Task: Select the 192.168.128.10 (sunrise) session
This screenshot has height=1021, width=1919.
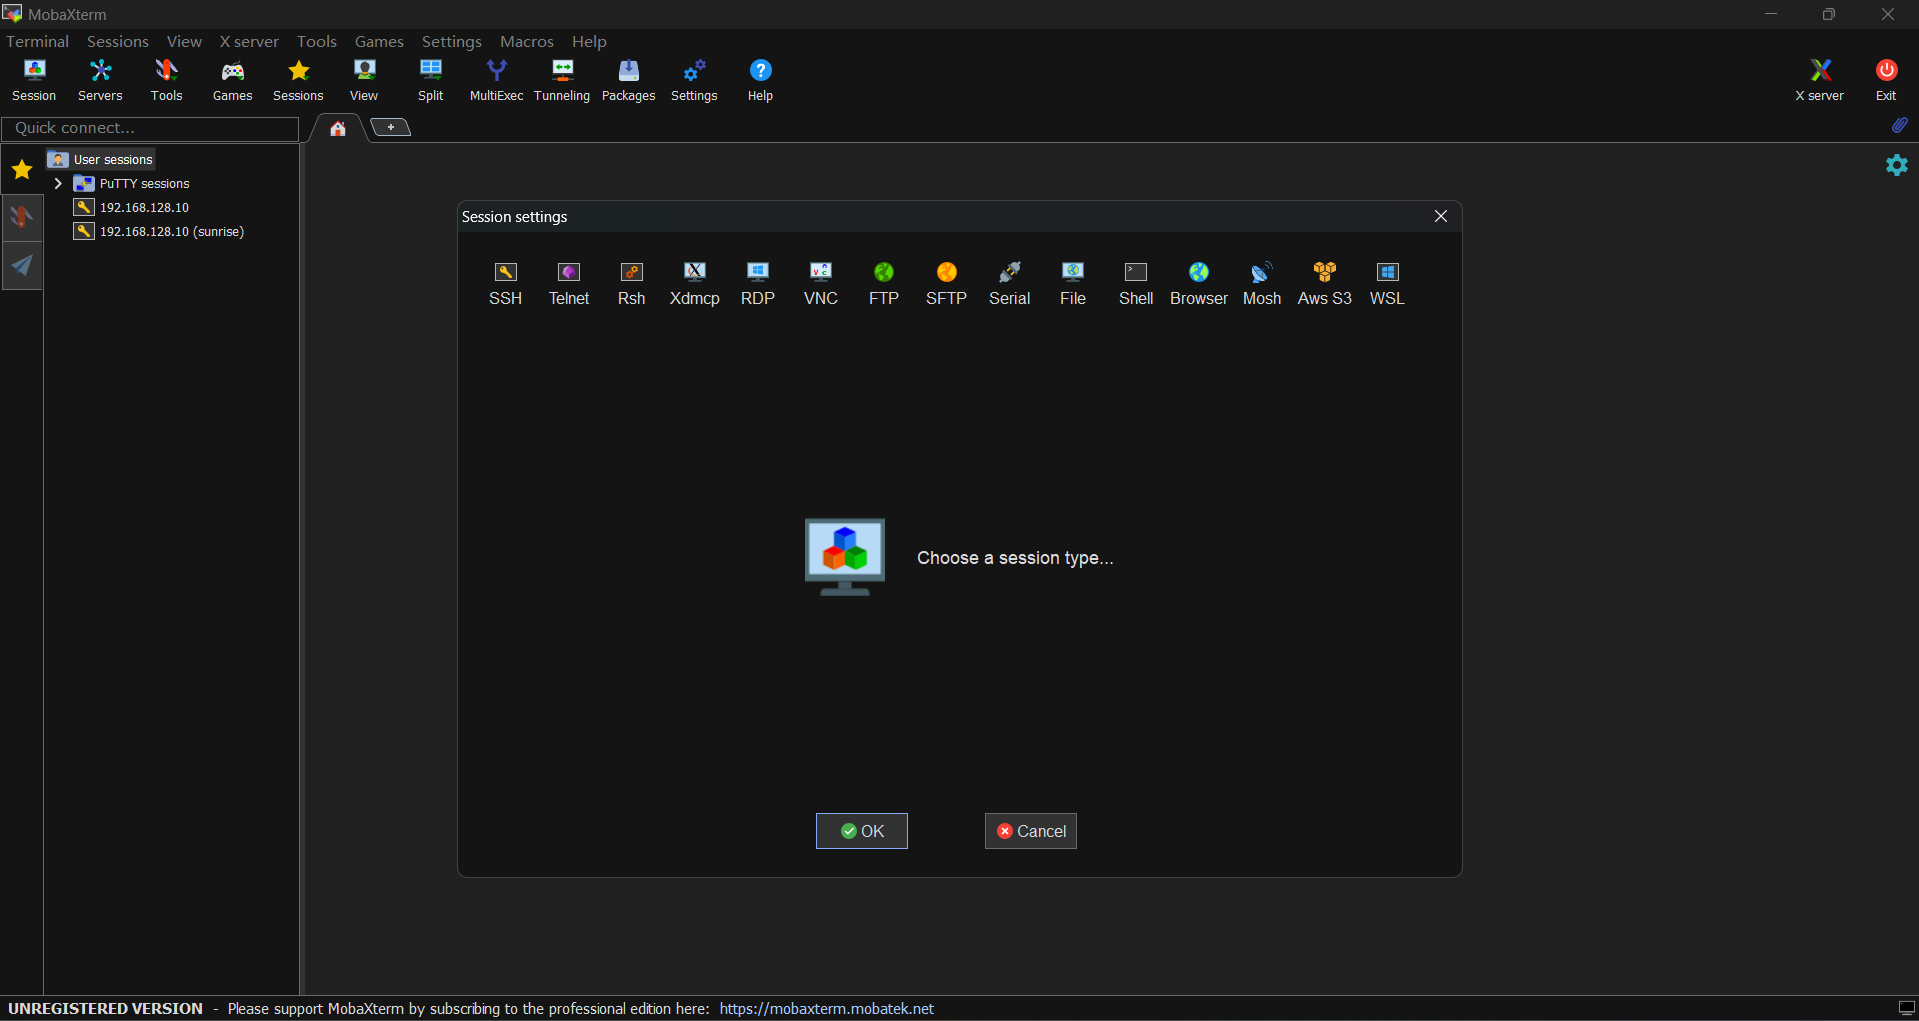Action: (x=171, y=232)
